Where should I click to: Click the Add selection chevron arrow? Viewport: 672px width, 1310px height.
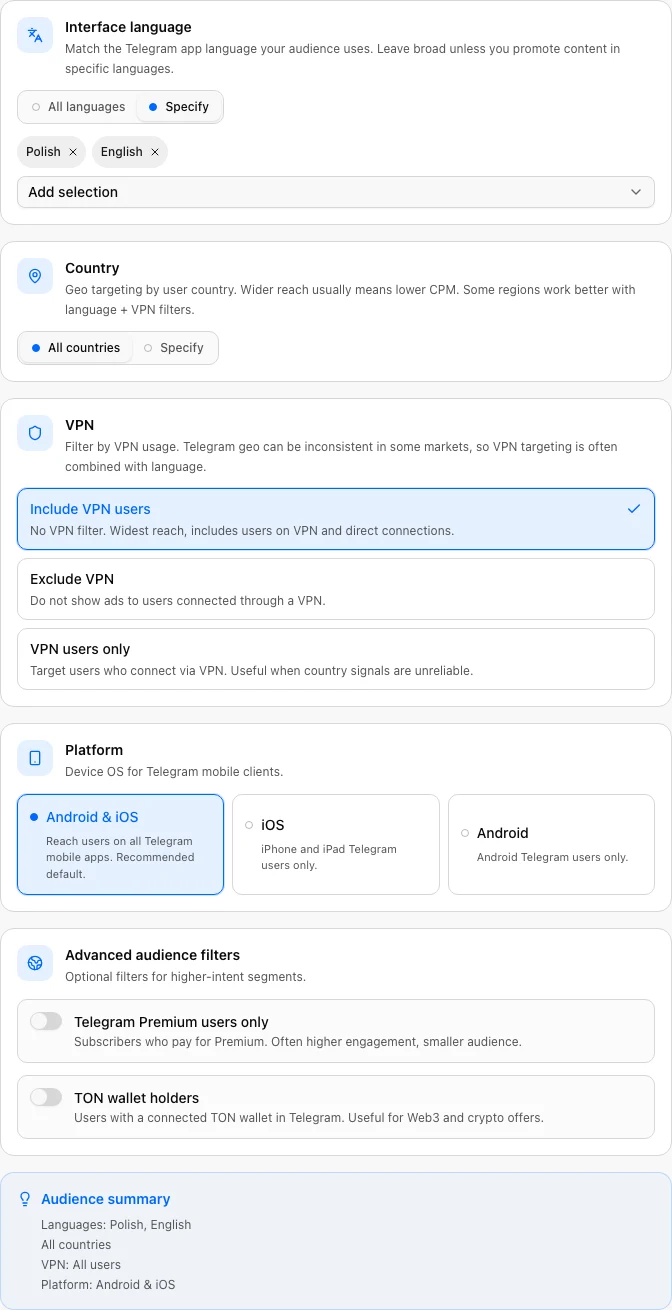tap(636, 192)
